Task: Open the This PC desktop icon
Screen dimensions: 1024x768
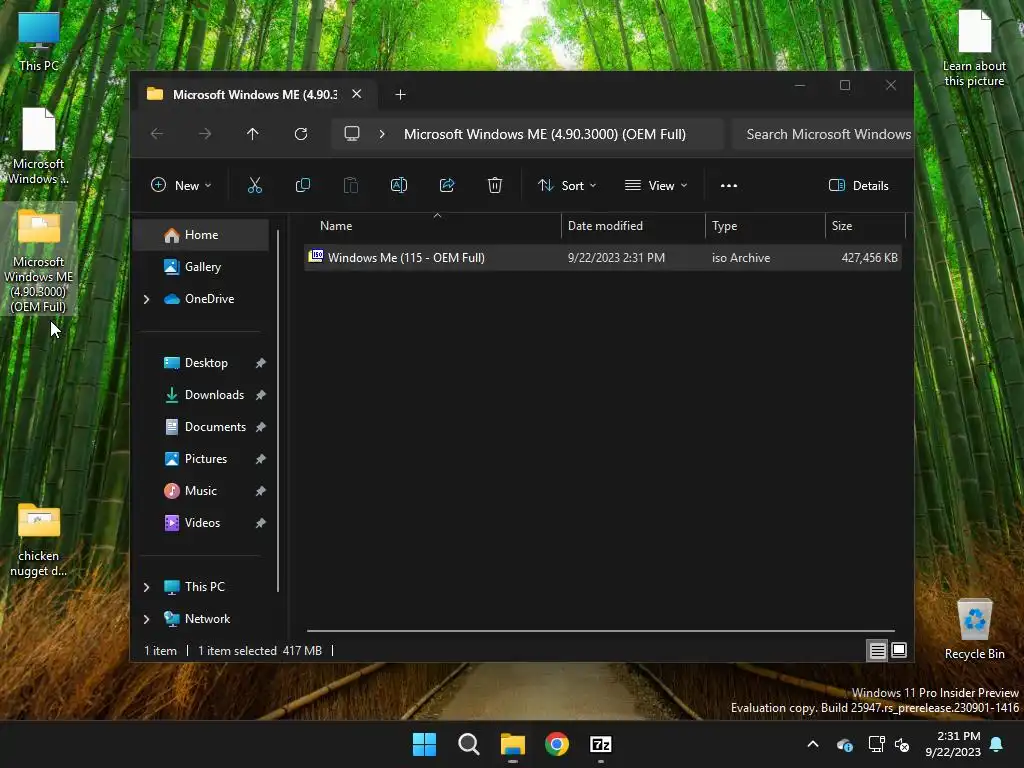Action: click(39, 41)
